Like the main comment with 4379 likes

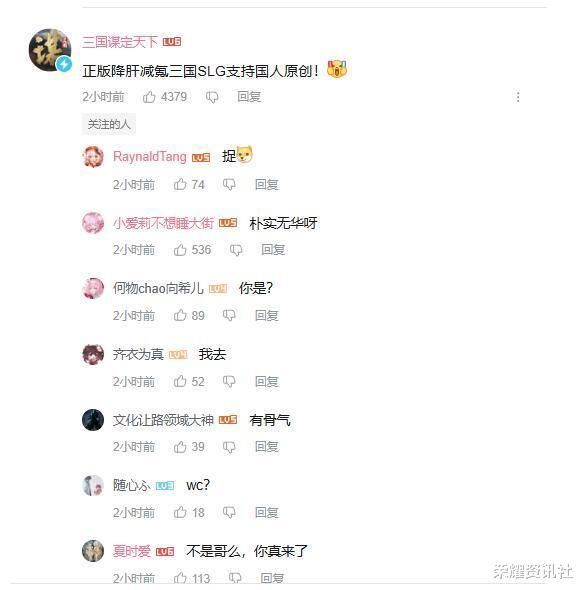click(x=149, y=97)
